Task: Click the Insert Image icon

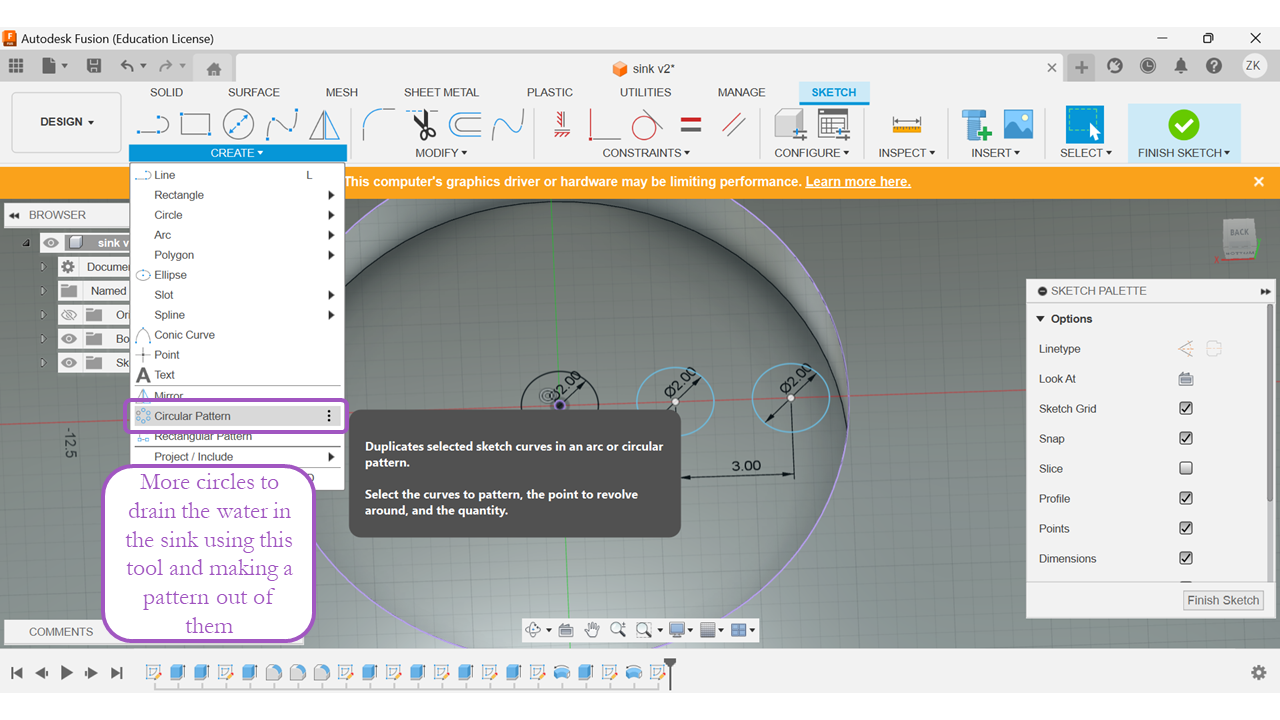Action: (x=1018, y=125)
